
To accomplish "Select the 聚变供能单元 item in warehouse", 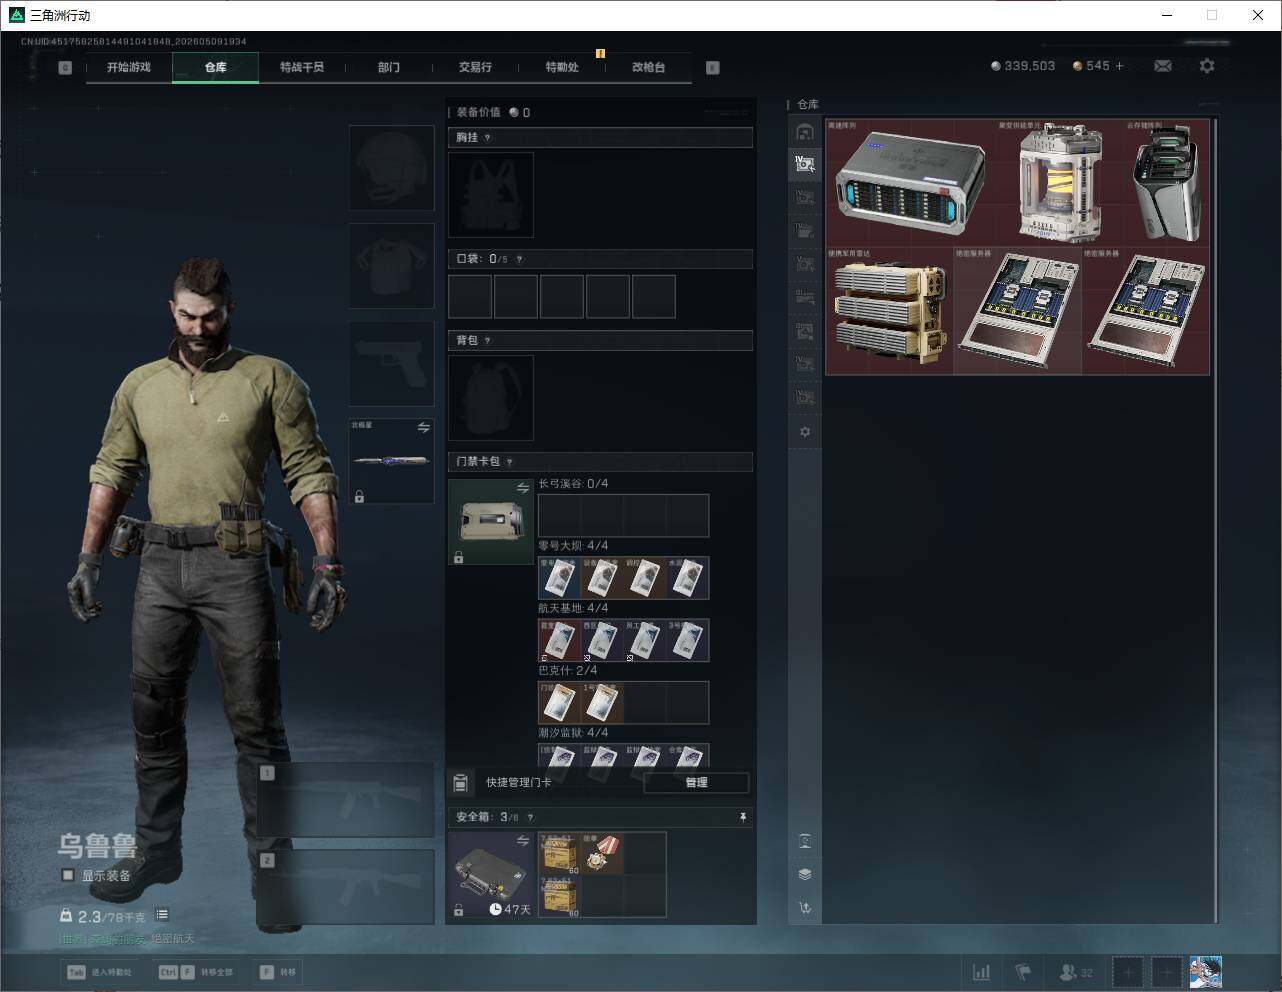I will [x=1060, y=183].
